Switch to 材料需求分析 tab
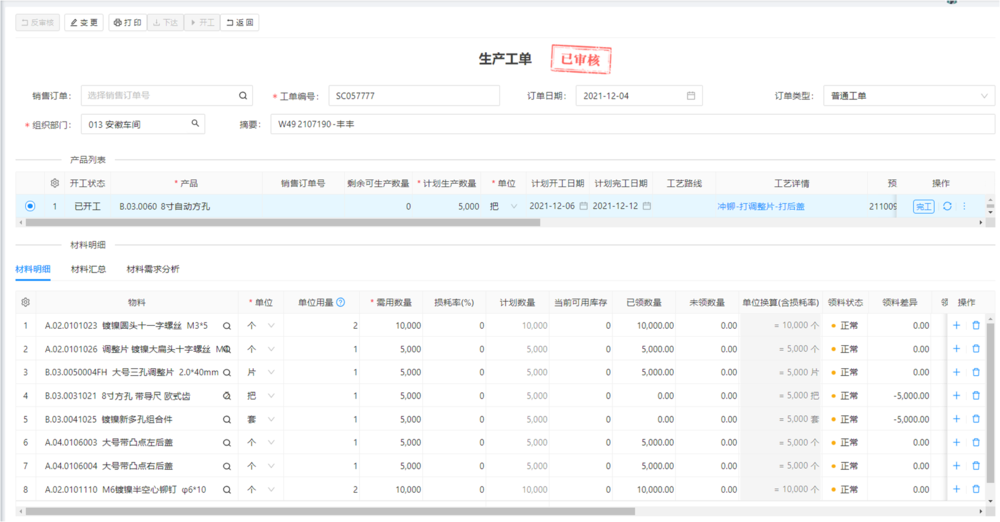This screenshot has width=1000, height=522. point(153,269)
